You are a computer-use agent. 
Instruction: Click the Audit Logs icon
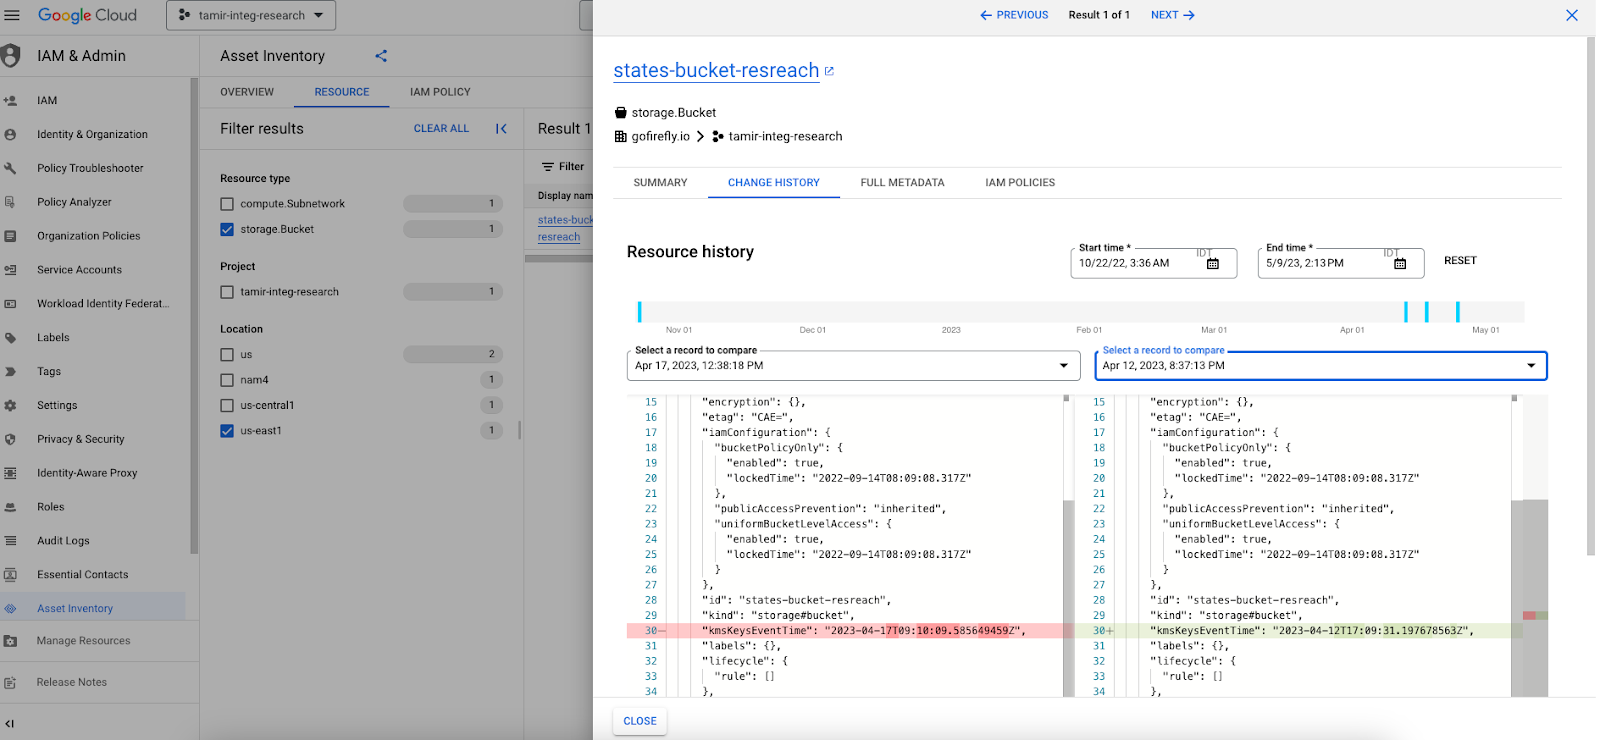(10, 541)
